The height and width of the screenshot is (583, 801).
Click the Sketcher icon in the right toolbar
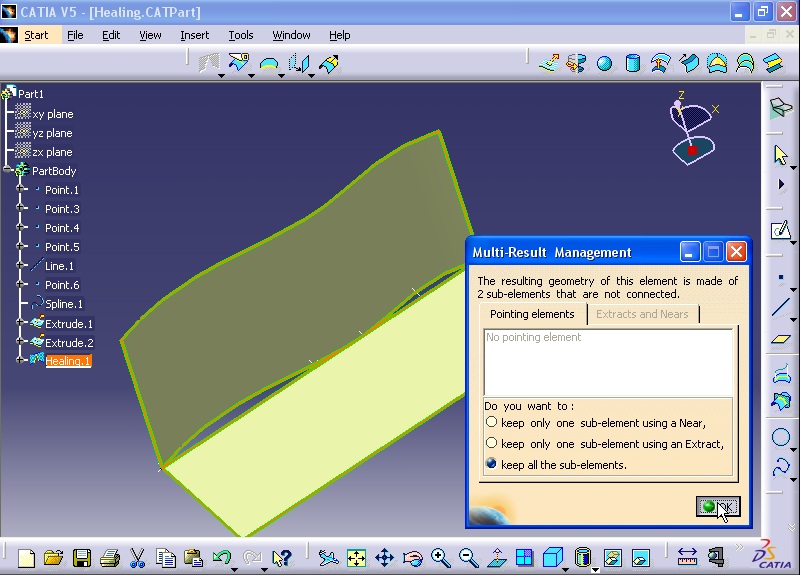pos(781,230)
